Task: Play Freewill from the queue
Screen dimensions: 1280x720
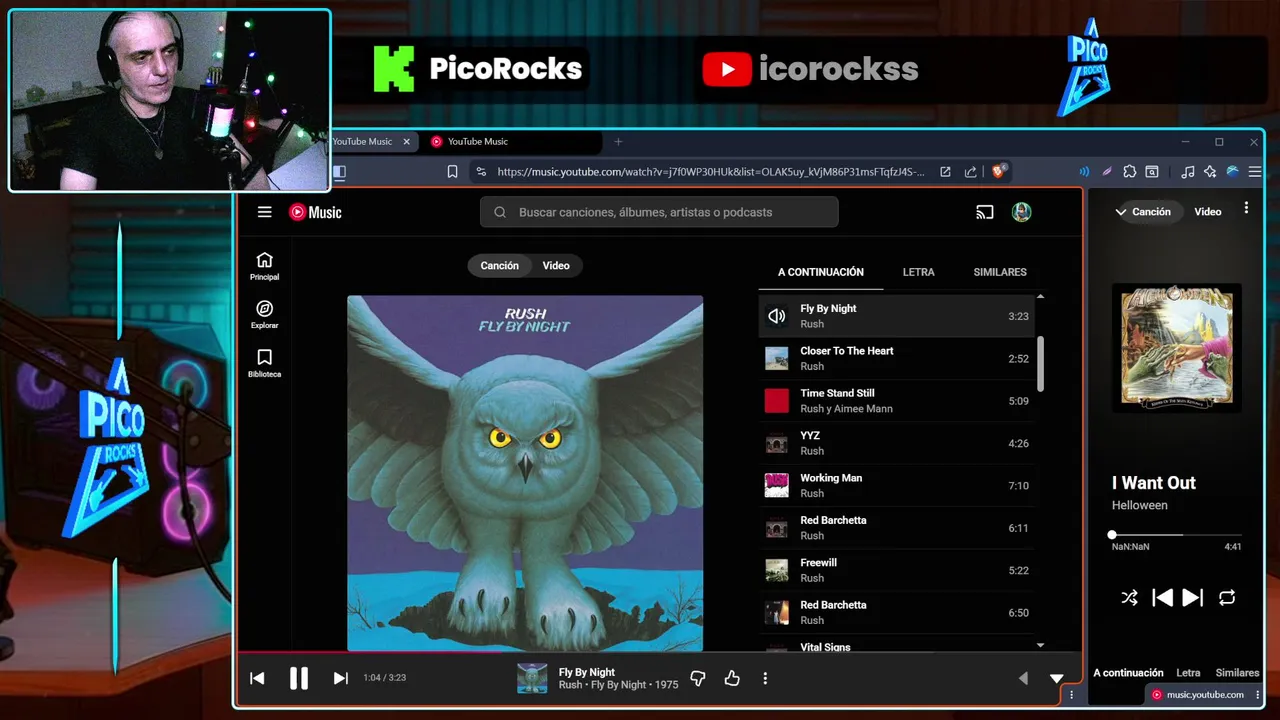Action: coord(896,570)
